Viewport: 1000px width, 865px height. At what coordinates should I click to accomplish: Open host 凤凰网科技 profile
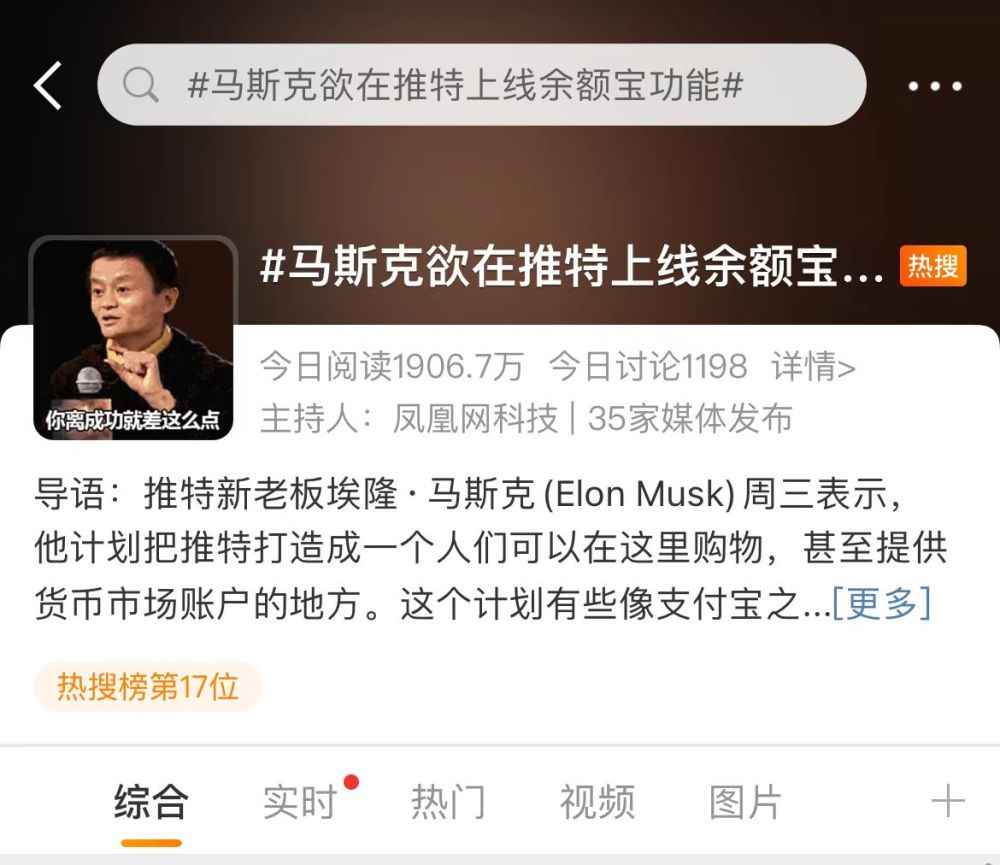[x=475, y=418]
